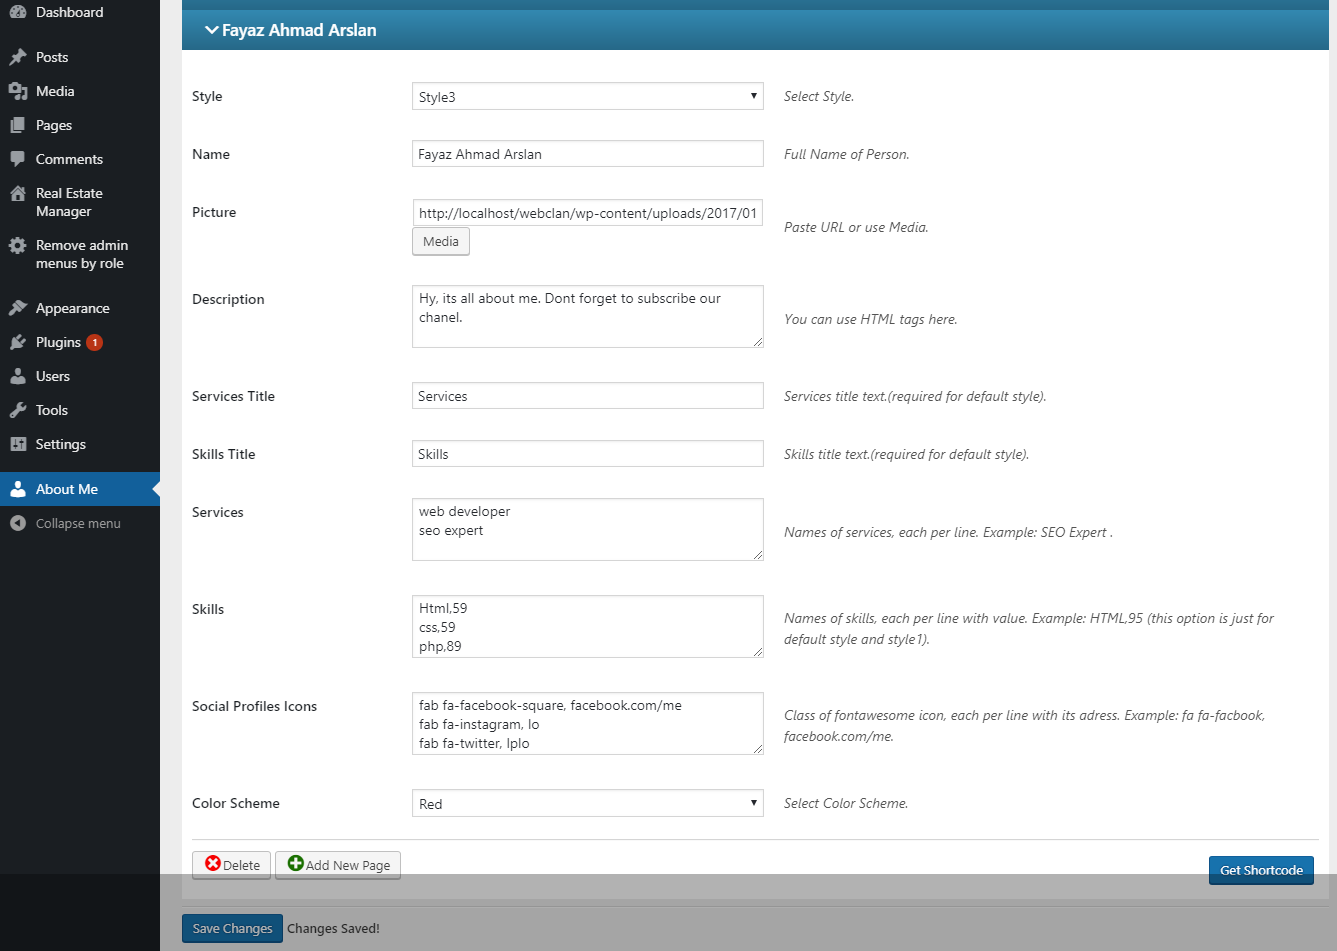Click the Collapse menu arrow icon
The image size is (1337, 951).
click(18, 523)
